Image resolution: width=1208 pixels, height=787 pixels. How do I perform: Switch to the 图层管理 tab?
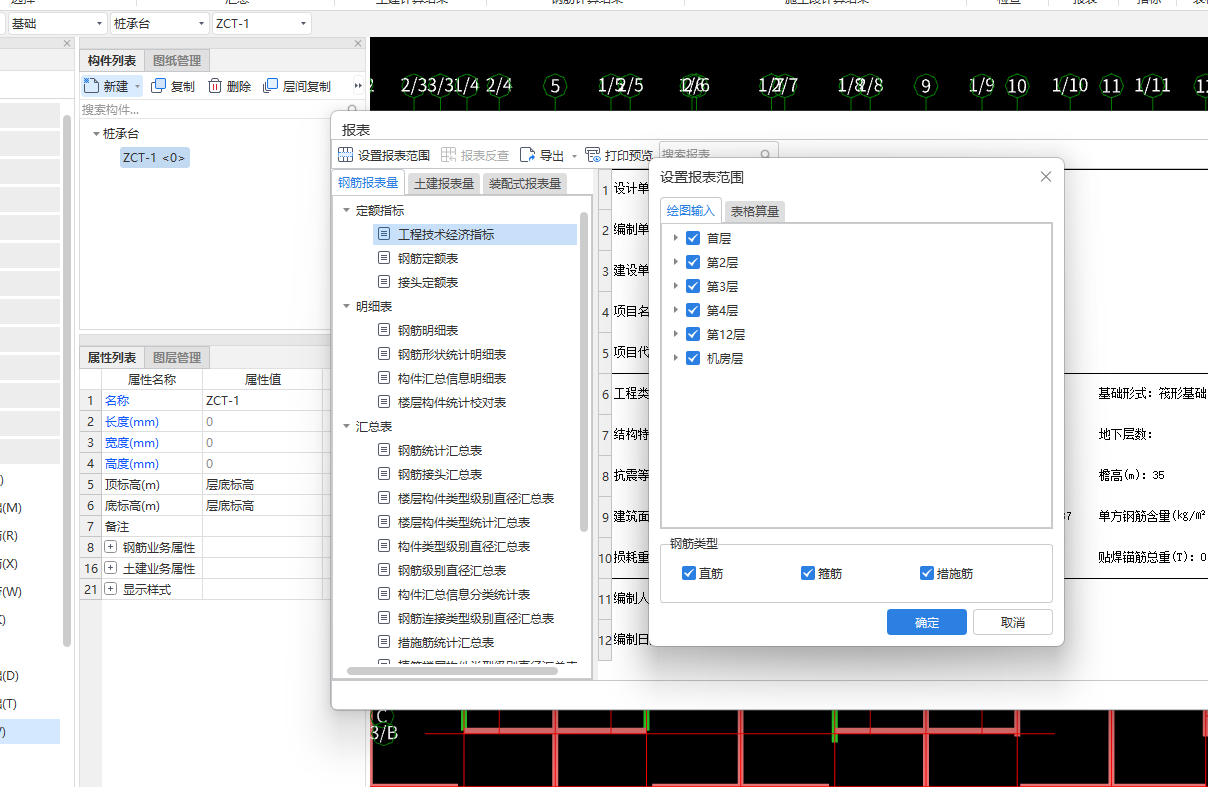pyautogui.click(x=176, y=357)
